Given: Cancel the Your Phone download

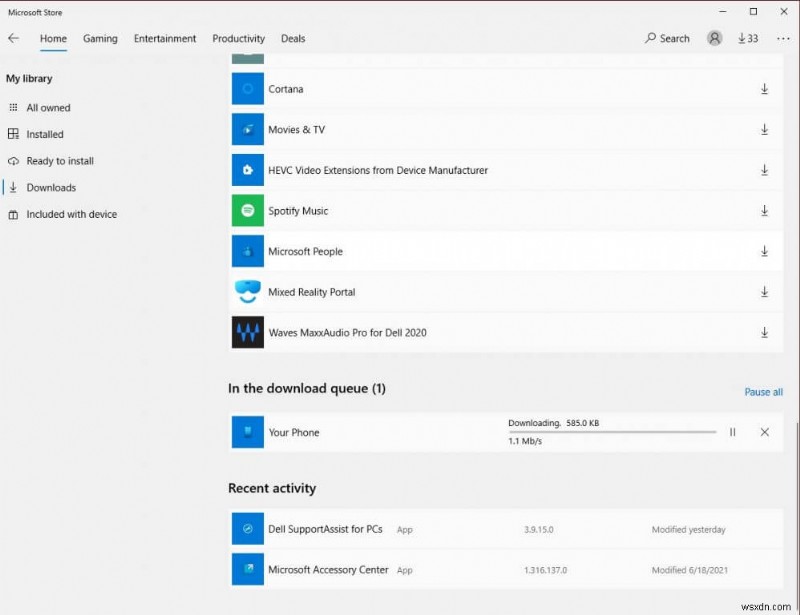Looking at the screenshot, I should (x=764, y=432).
